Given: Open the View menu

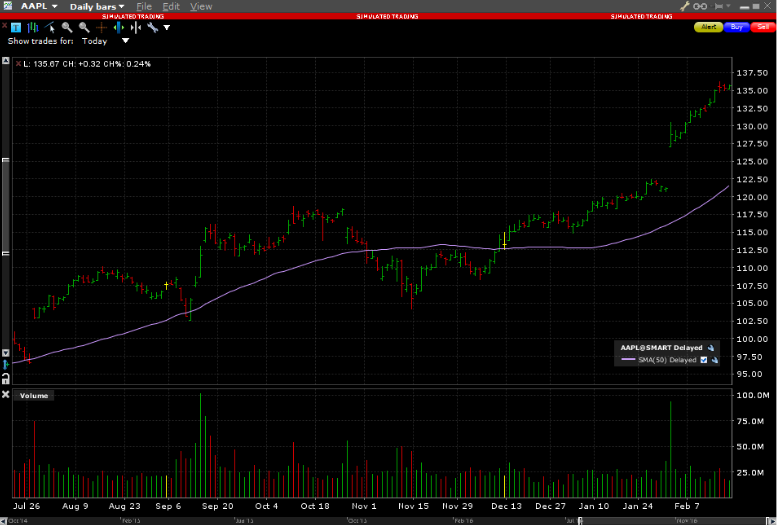Looking at the screenshot, I should [x=201, y=6].
